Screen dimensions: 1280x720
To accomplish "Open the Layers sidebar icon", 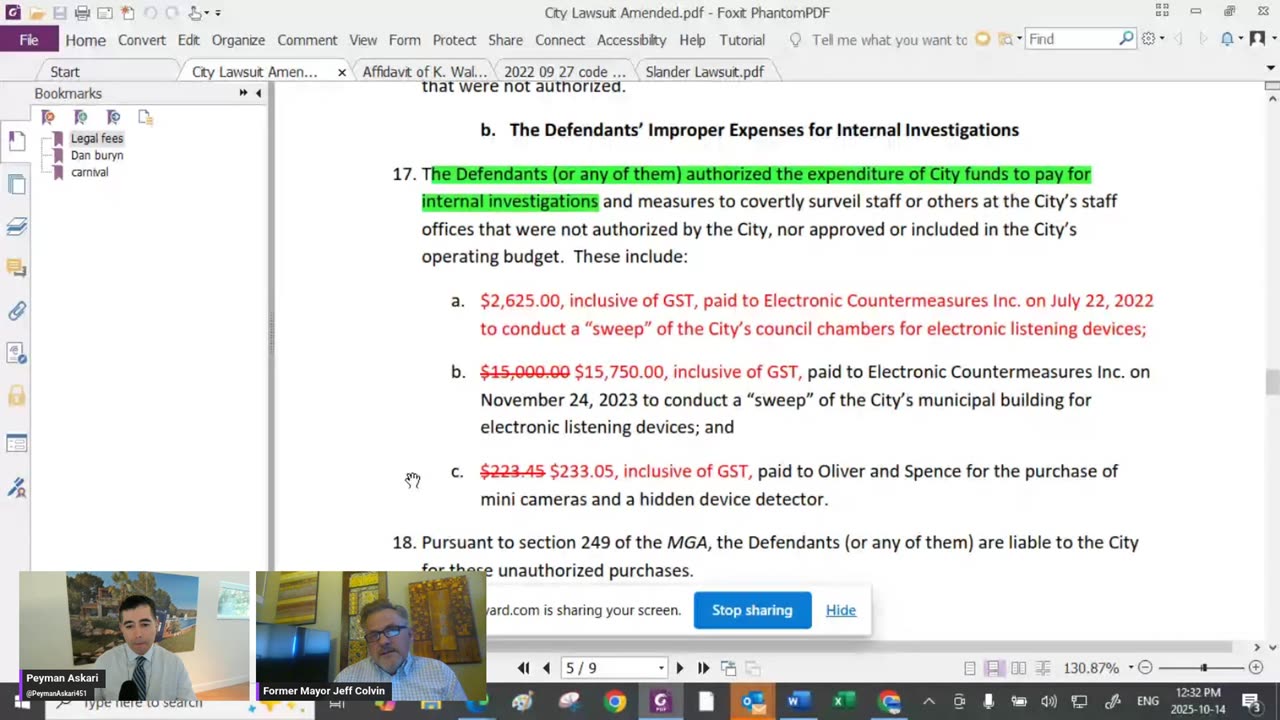I will click(16, 227).
